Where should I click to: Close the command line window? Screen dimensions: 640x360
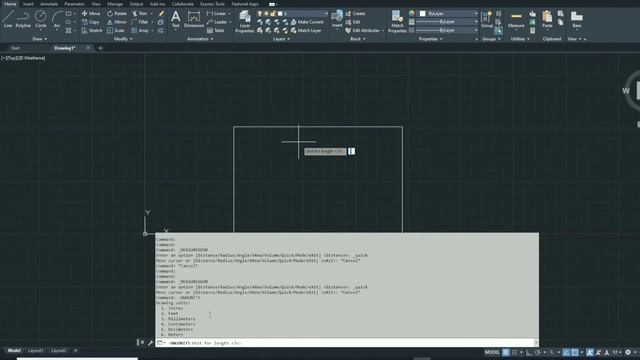(142, 342)
